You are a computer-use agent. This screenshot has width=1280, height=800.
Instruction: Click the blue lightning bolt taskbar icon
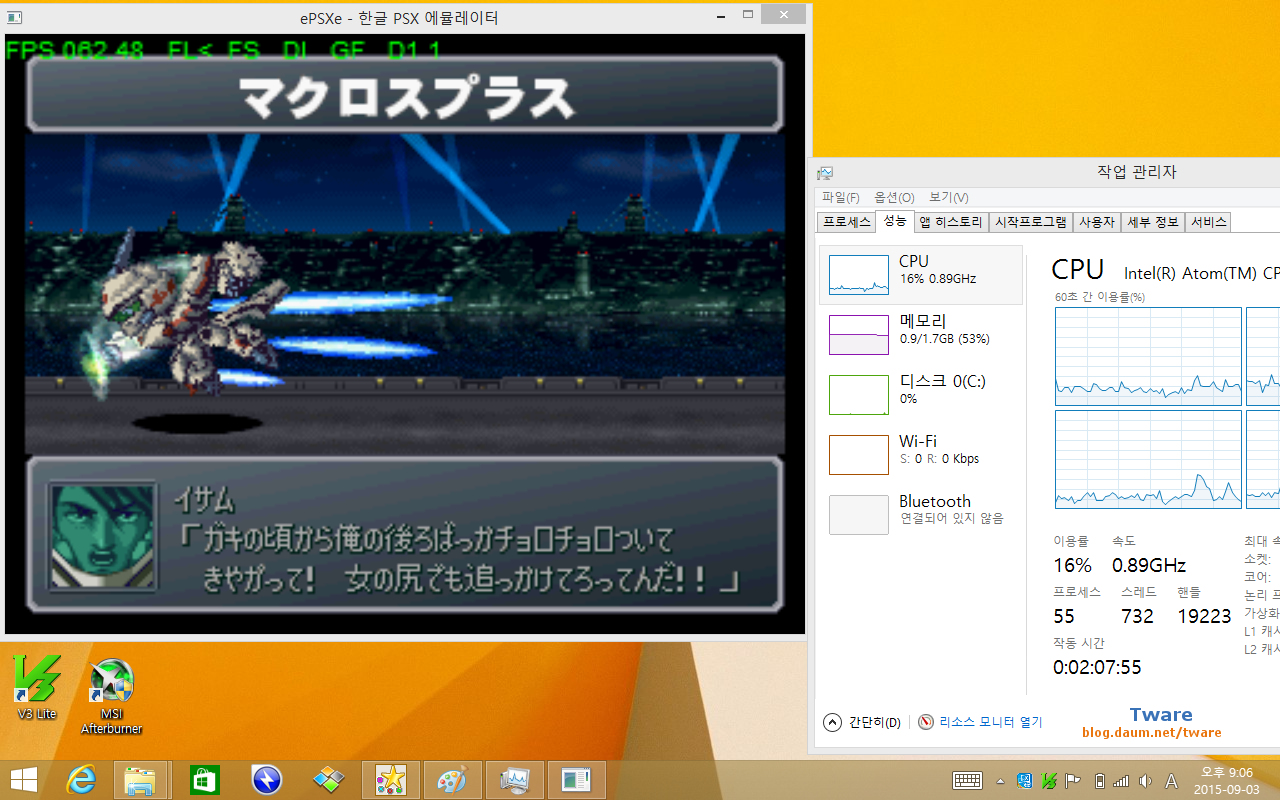point(267,780)
